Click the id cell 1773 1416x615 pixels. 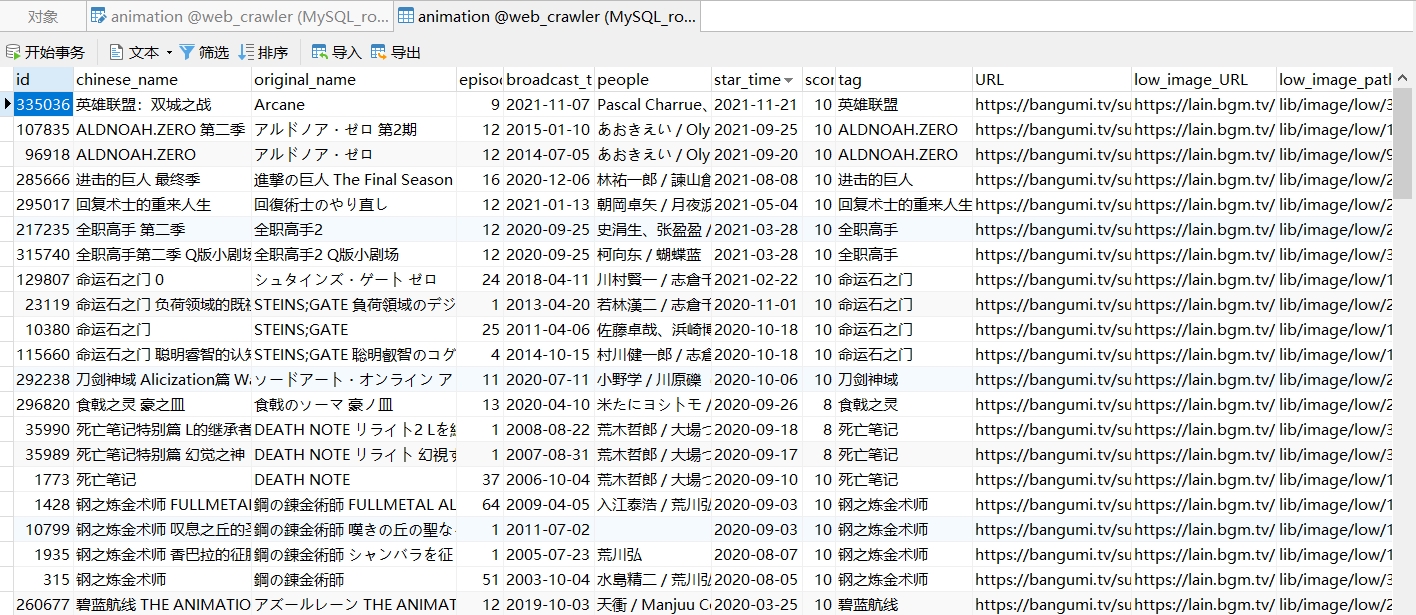point(44,479)
